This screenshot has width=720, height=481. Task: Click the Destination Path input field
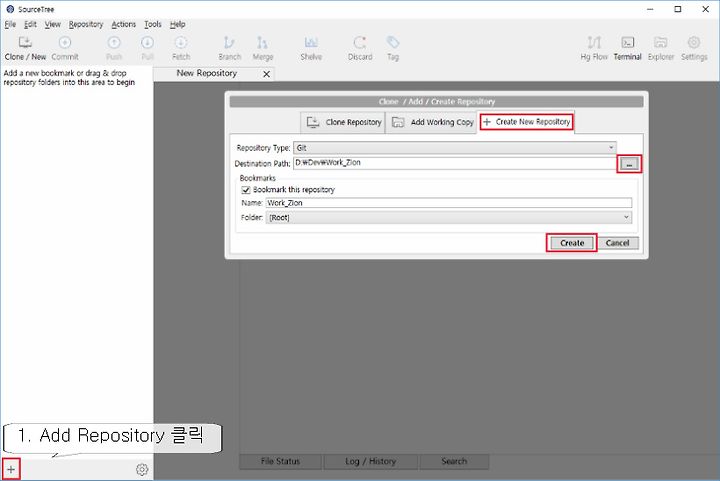[455, 163]
